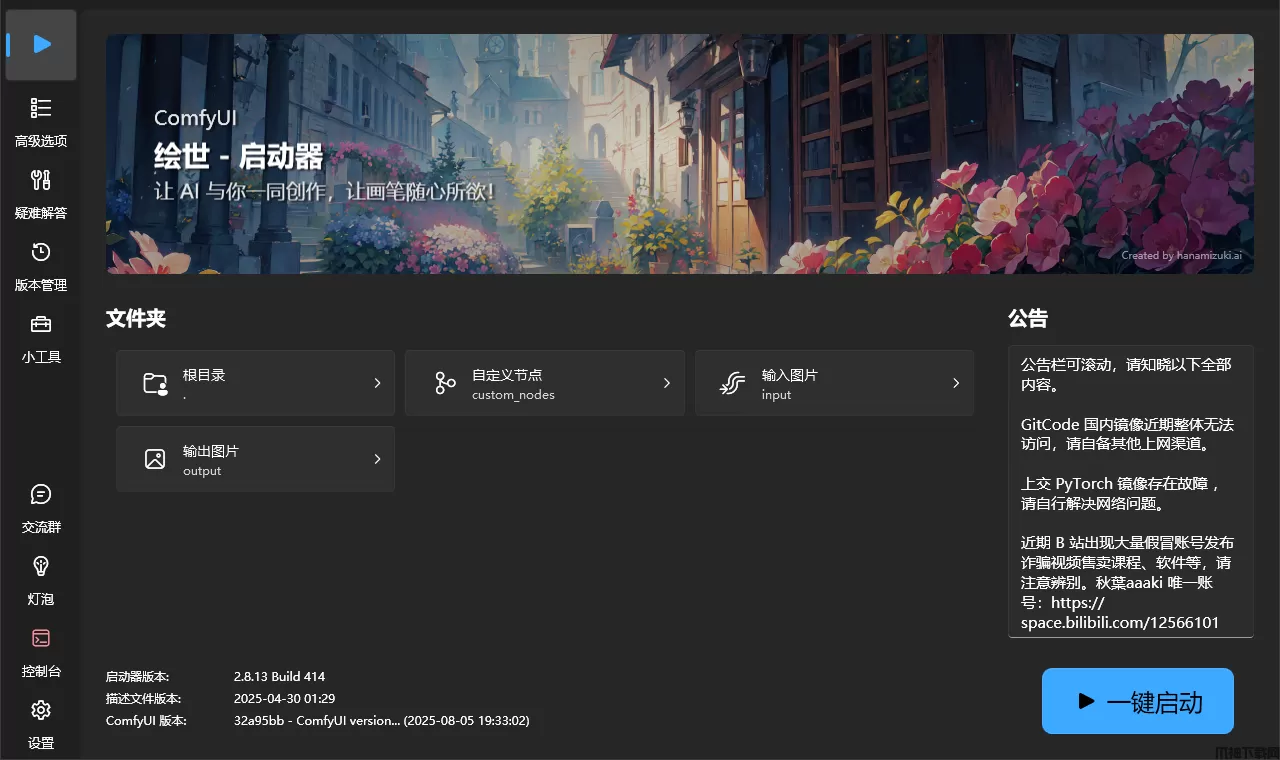Open 疑难解答 wrench icon in sidebar
This screenshot has width=1280, height=760.
(x=41, y=180)
